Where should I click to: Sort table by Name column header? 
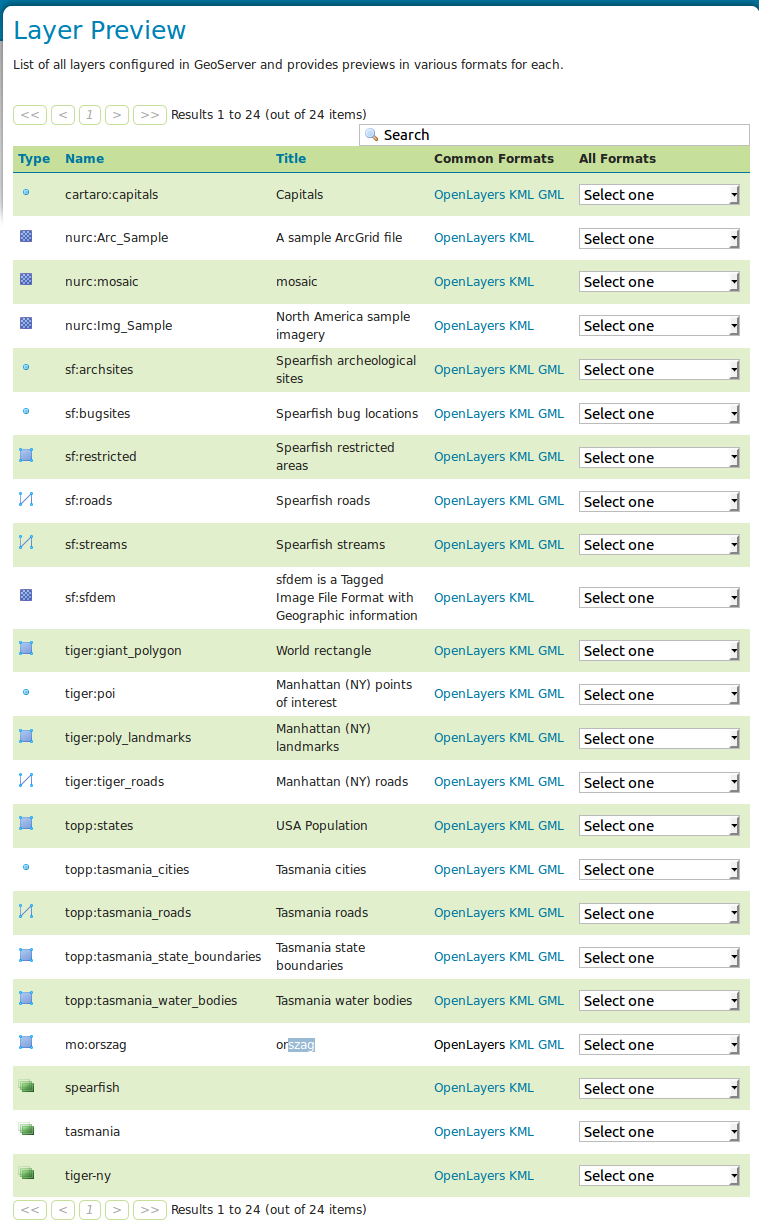point(84,158)
